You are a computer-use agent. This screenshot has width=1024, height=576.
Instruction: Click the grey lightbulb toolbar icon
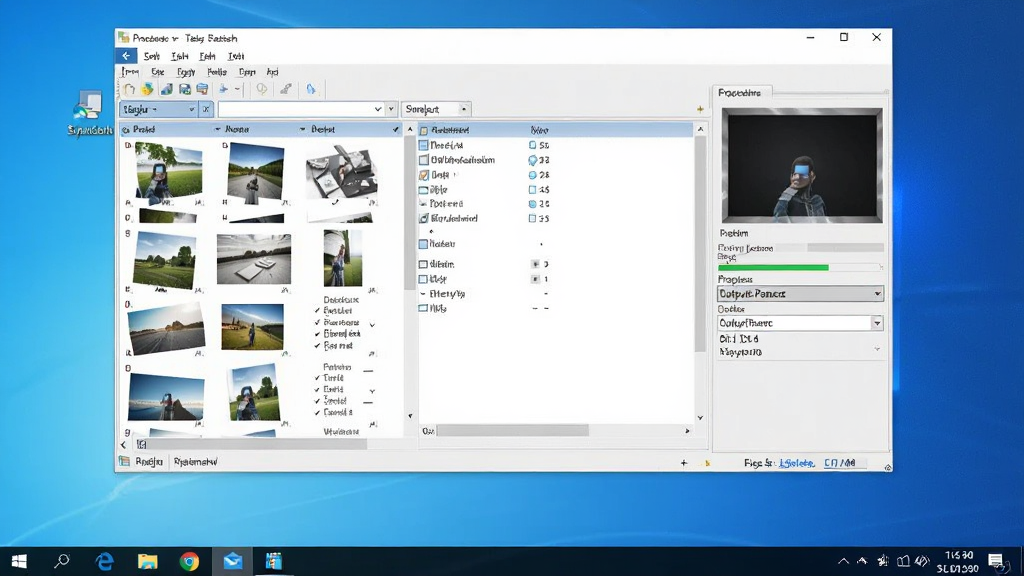pos(261,89)
